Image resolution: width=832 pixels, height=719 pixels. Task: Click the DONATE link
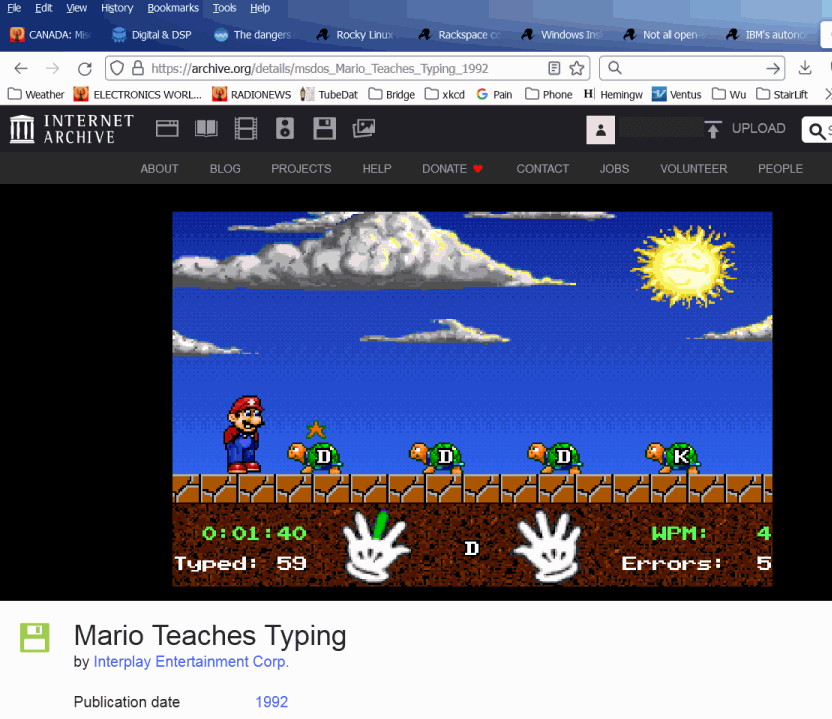click(452, 169)
